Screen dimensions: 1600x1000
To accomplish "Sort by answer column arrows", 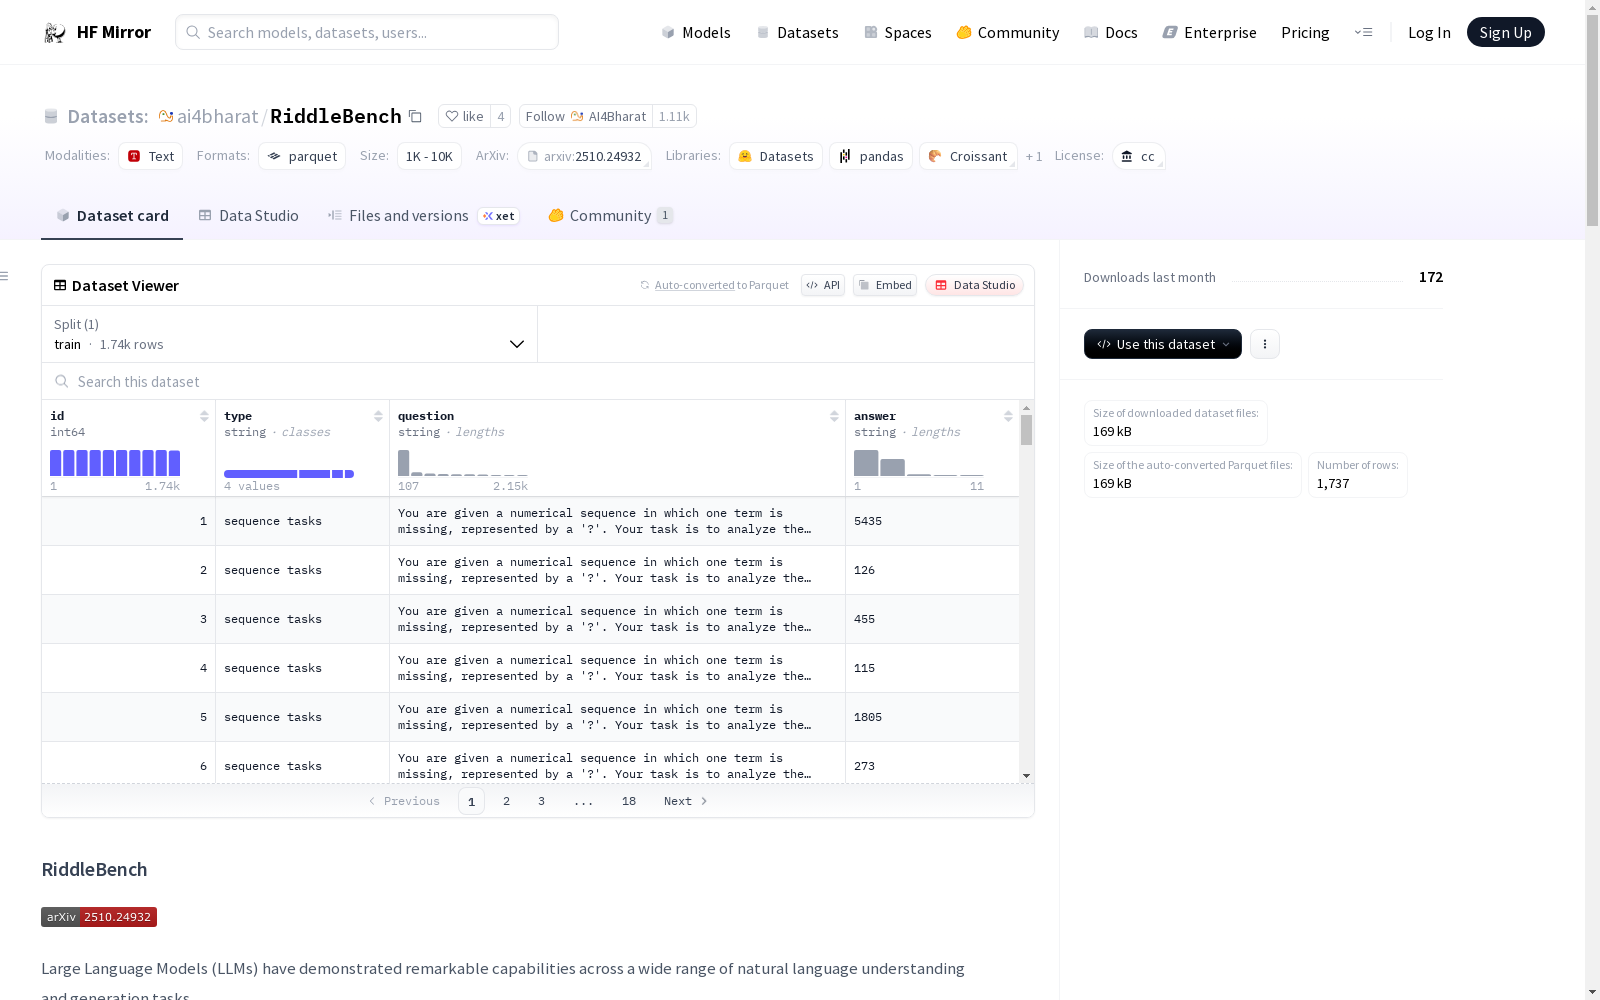I will coord(1008,416).
